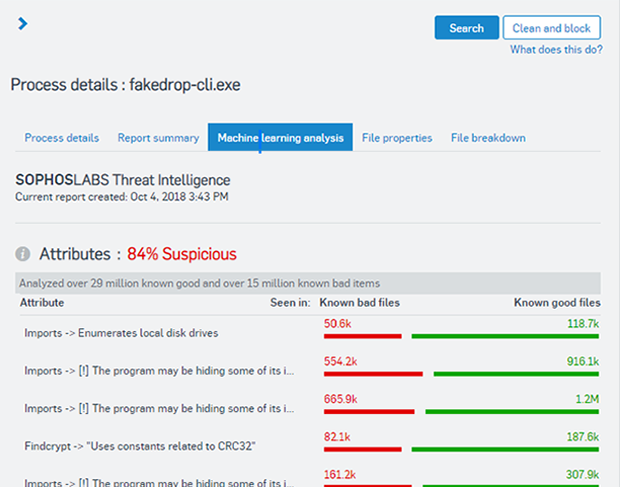Select the 'Enumerates local disk drives' attribute row
This screenshot has height=487, width=620.
[121, 333]
